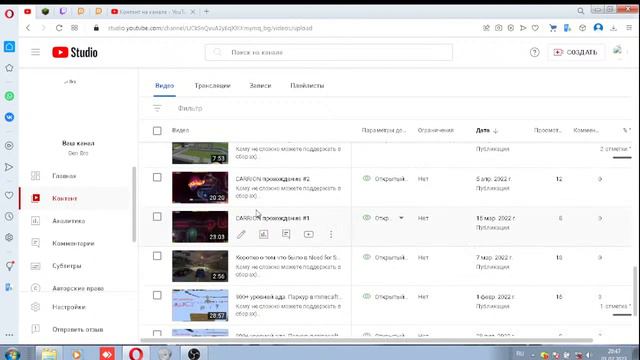
Task: Click the visibility eye of CARRION #2
Action: coord(367,178)
